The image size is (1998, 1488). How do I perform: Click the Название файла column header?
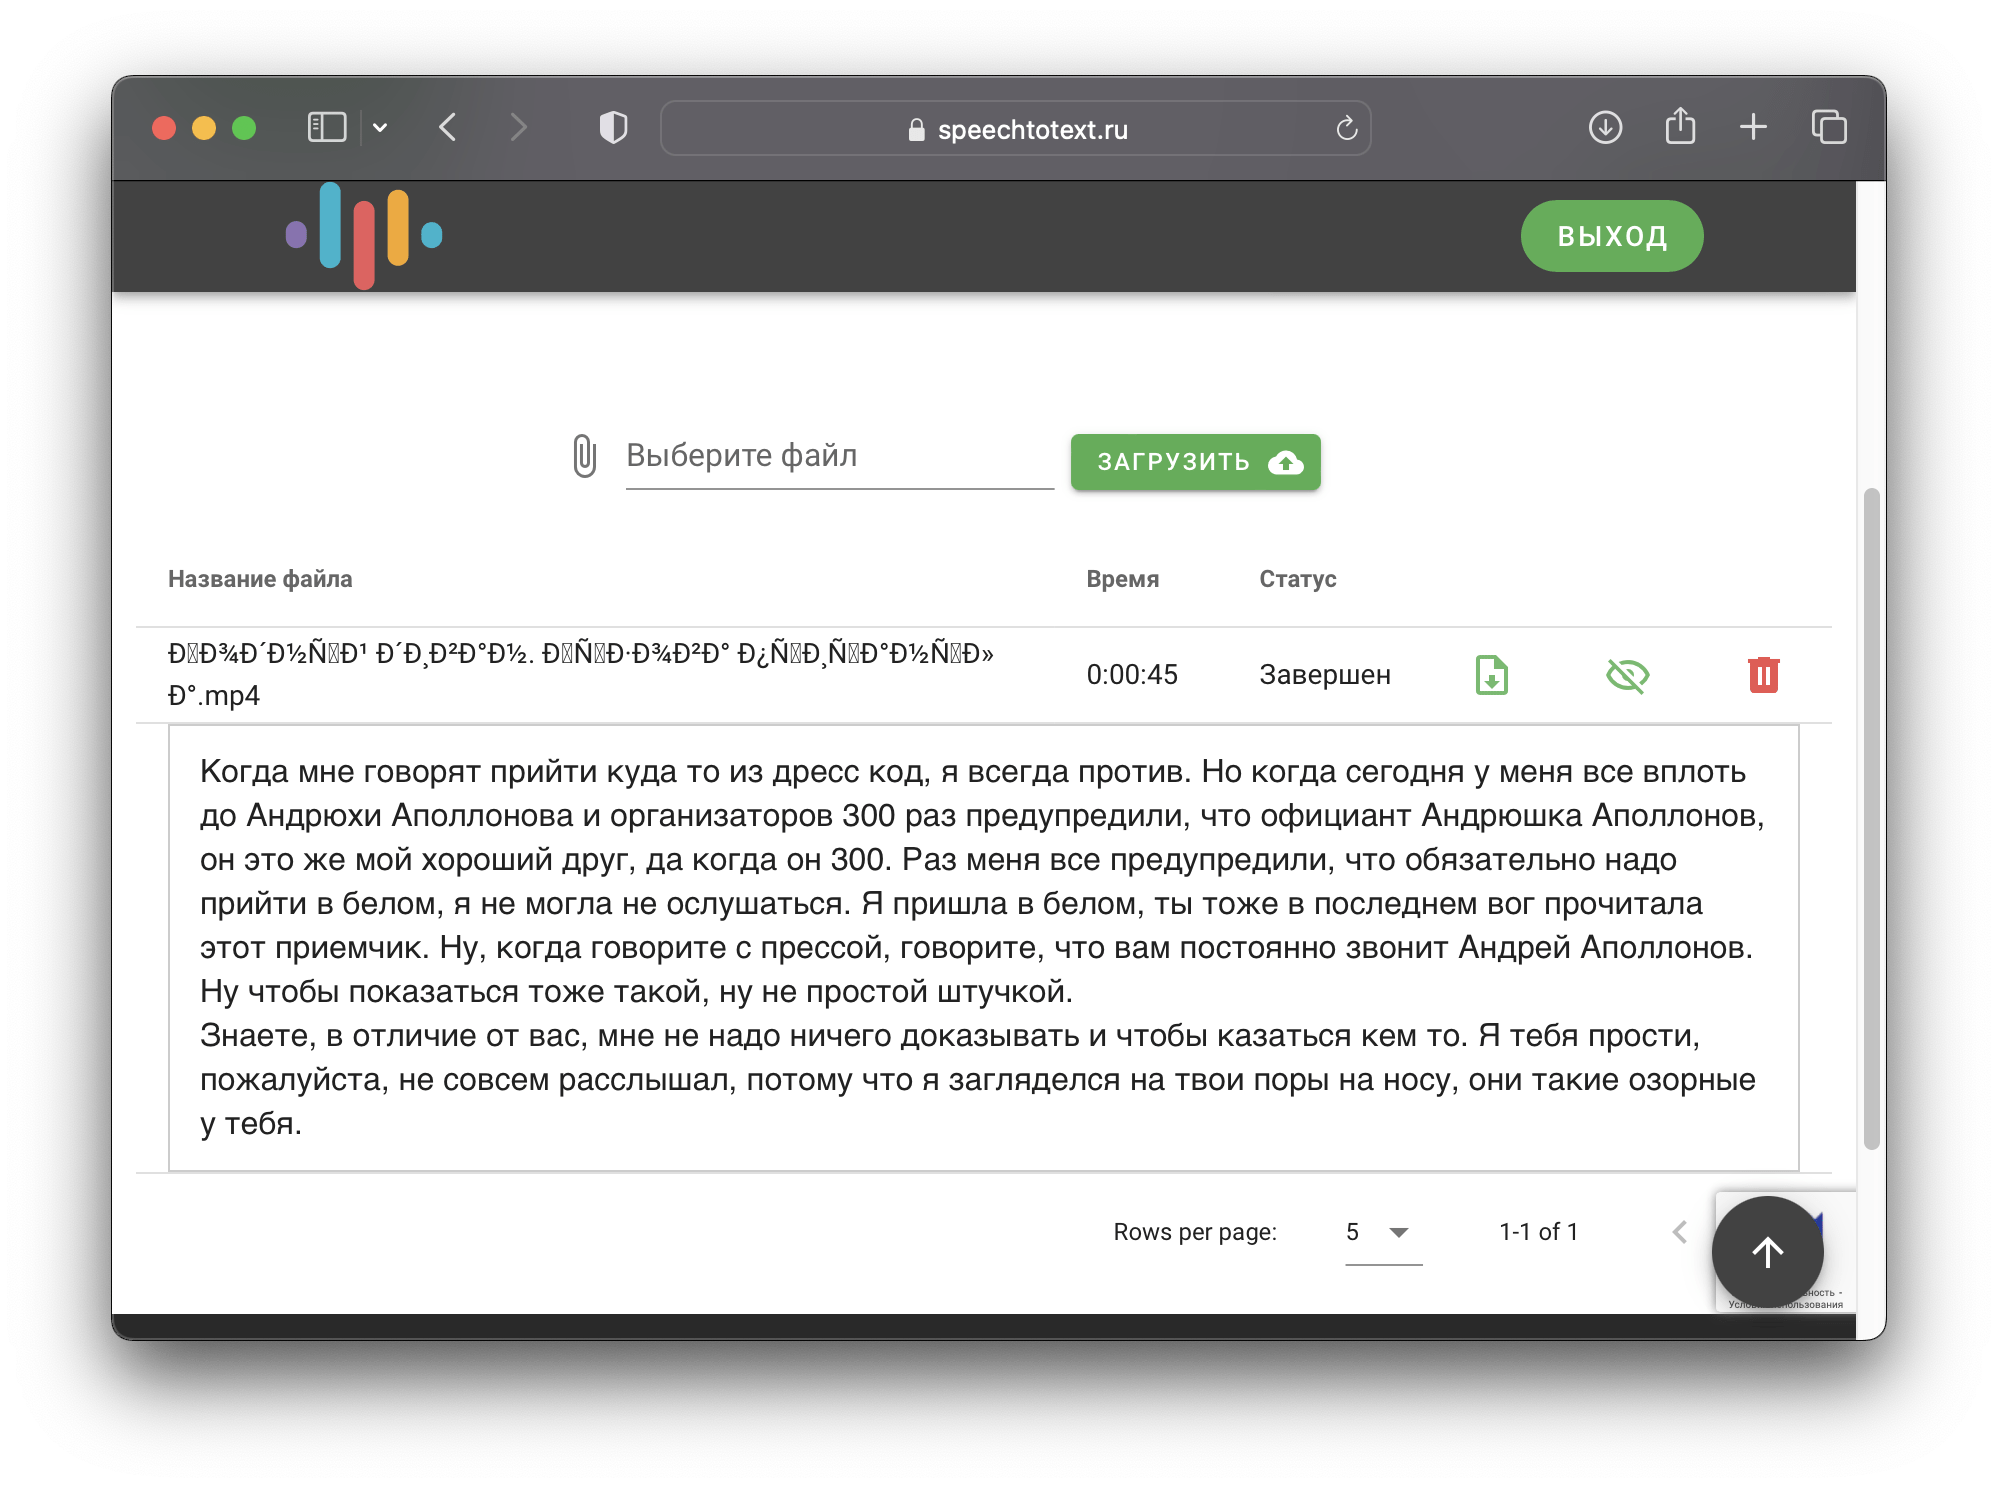(x=260, y=579)
